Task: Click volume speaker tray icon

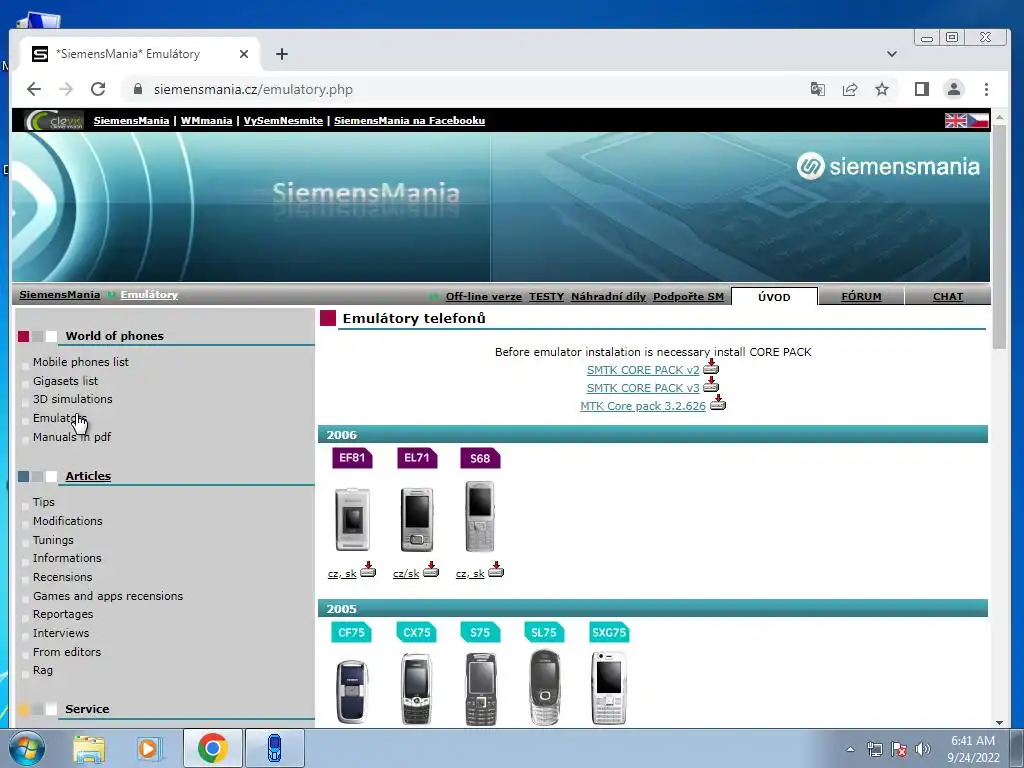Action: click(x=923, y=749)
